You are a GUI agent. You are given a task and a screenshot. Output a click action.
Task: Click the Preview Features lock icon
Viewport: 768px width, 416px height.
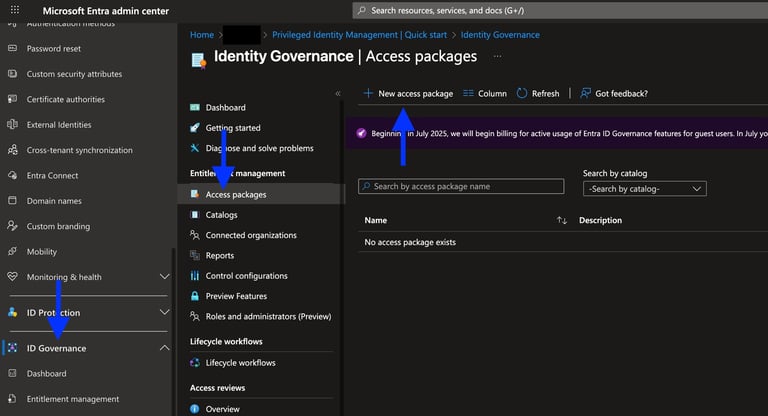tap(194, 296)
